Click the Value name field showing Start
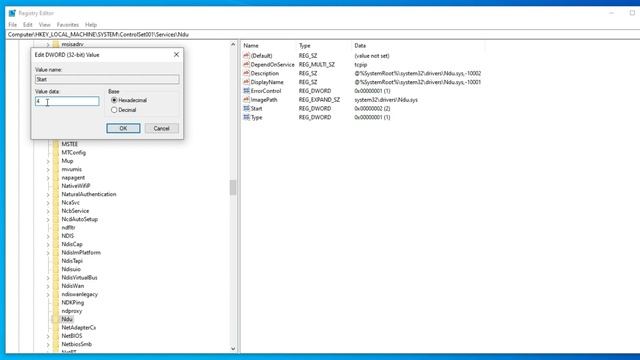 click(107, 79)
